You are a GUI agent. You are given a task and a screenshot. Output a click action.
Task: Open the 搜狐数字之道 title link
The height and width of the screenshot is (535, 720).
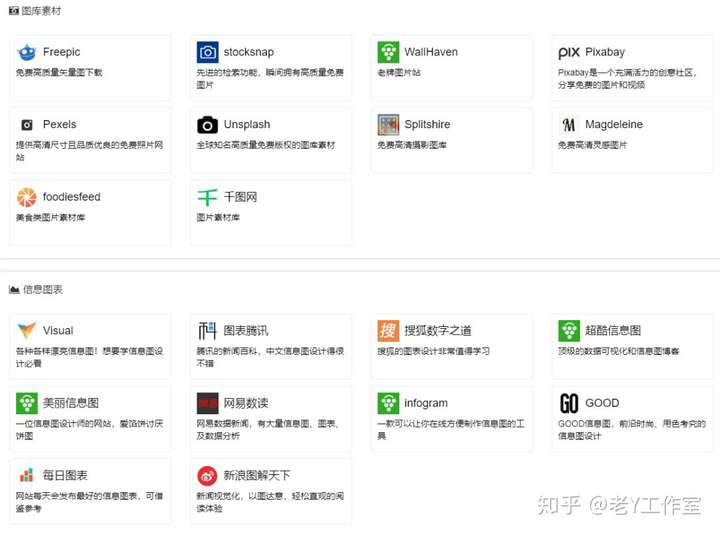[x=438, y=331]
